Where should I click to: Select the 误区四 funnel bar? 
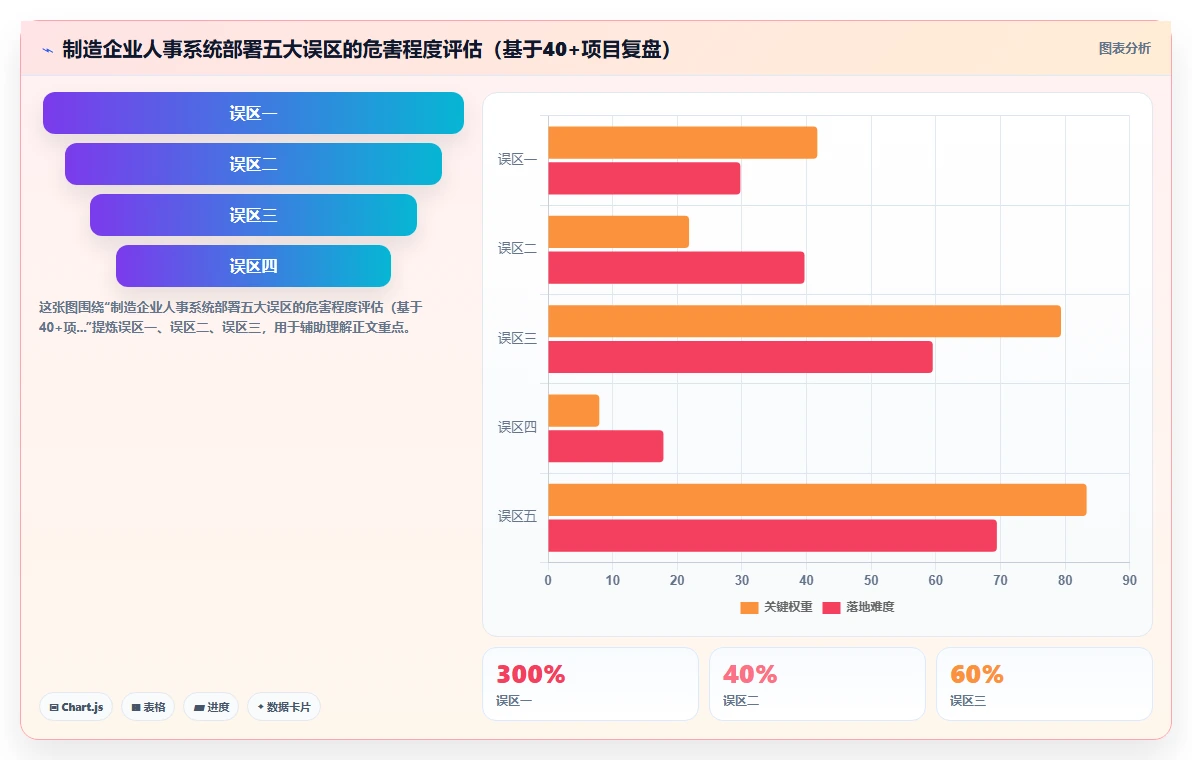point(253,266)
